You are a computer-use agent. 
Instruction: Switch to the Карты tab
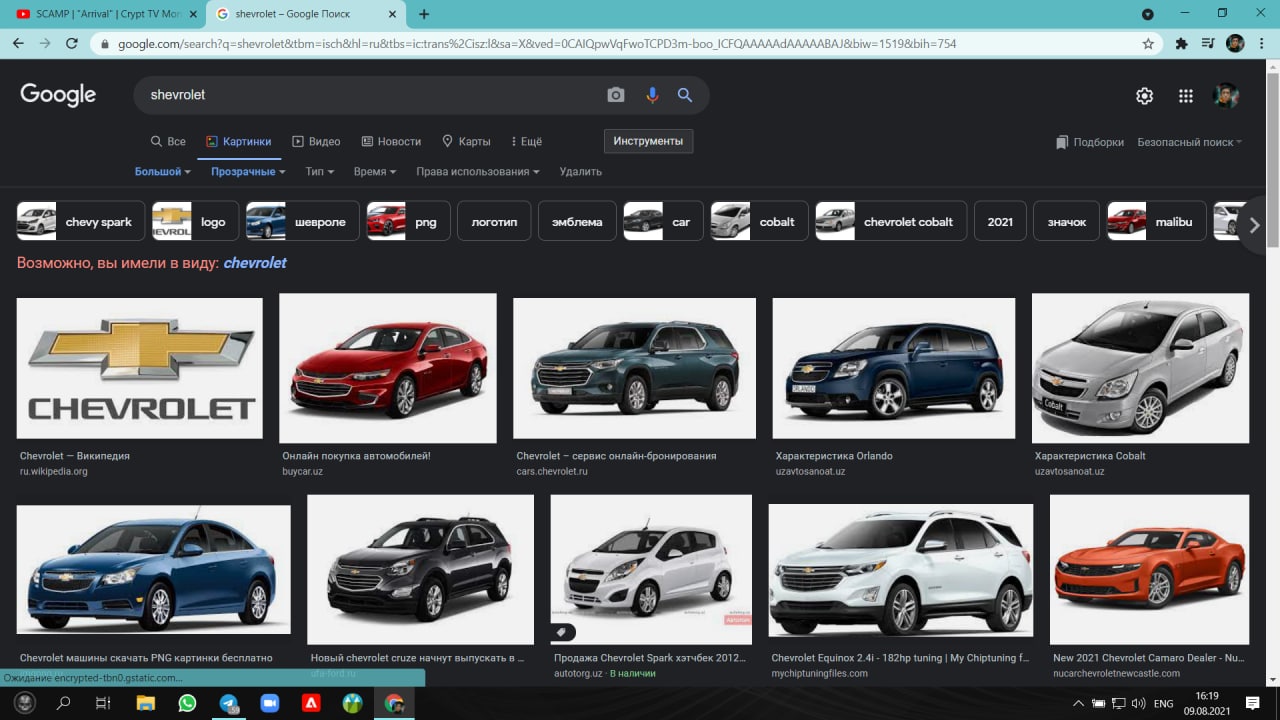coord(466,142)
